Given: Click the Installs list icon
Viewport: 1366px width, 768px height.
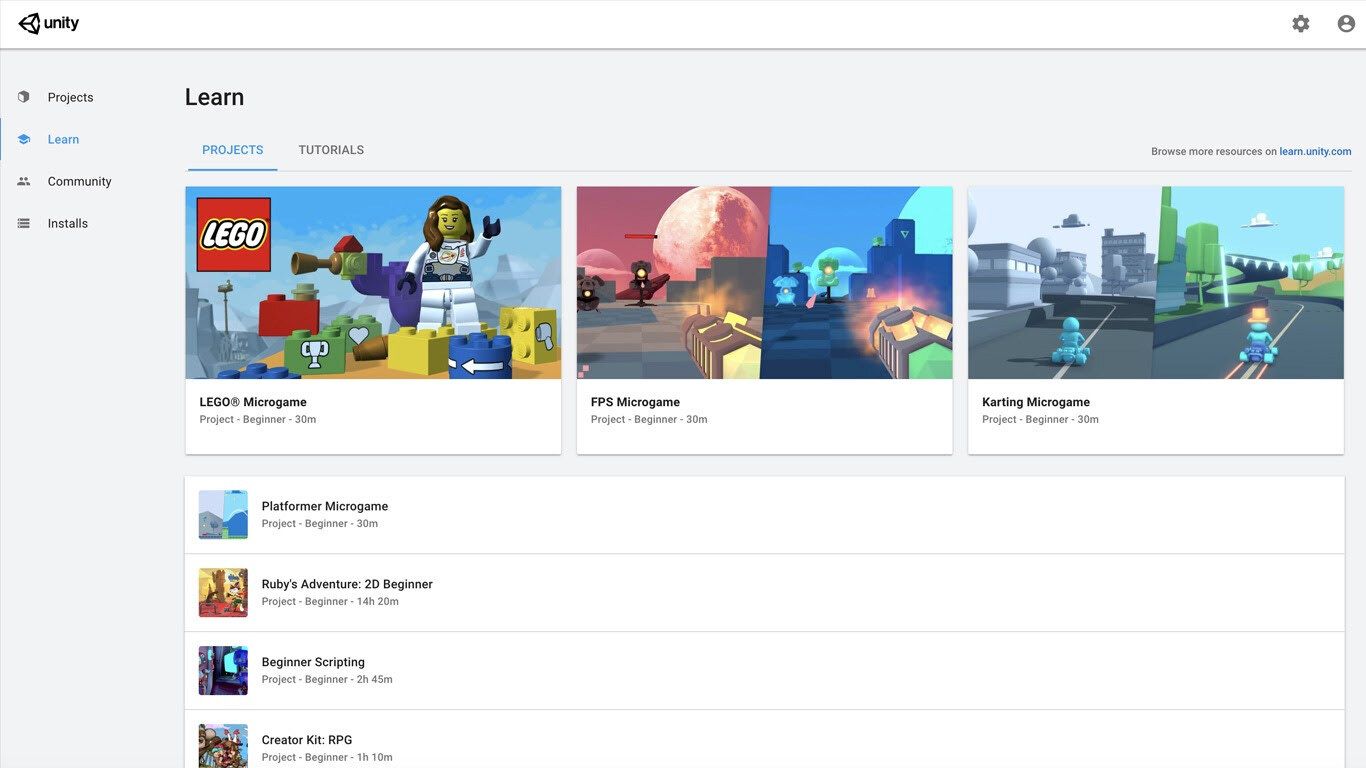Looking at the screenshot, I should pos(24,223).
